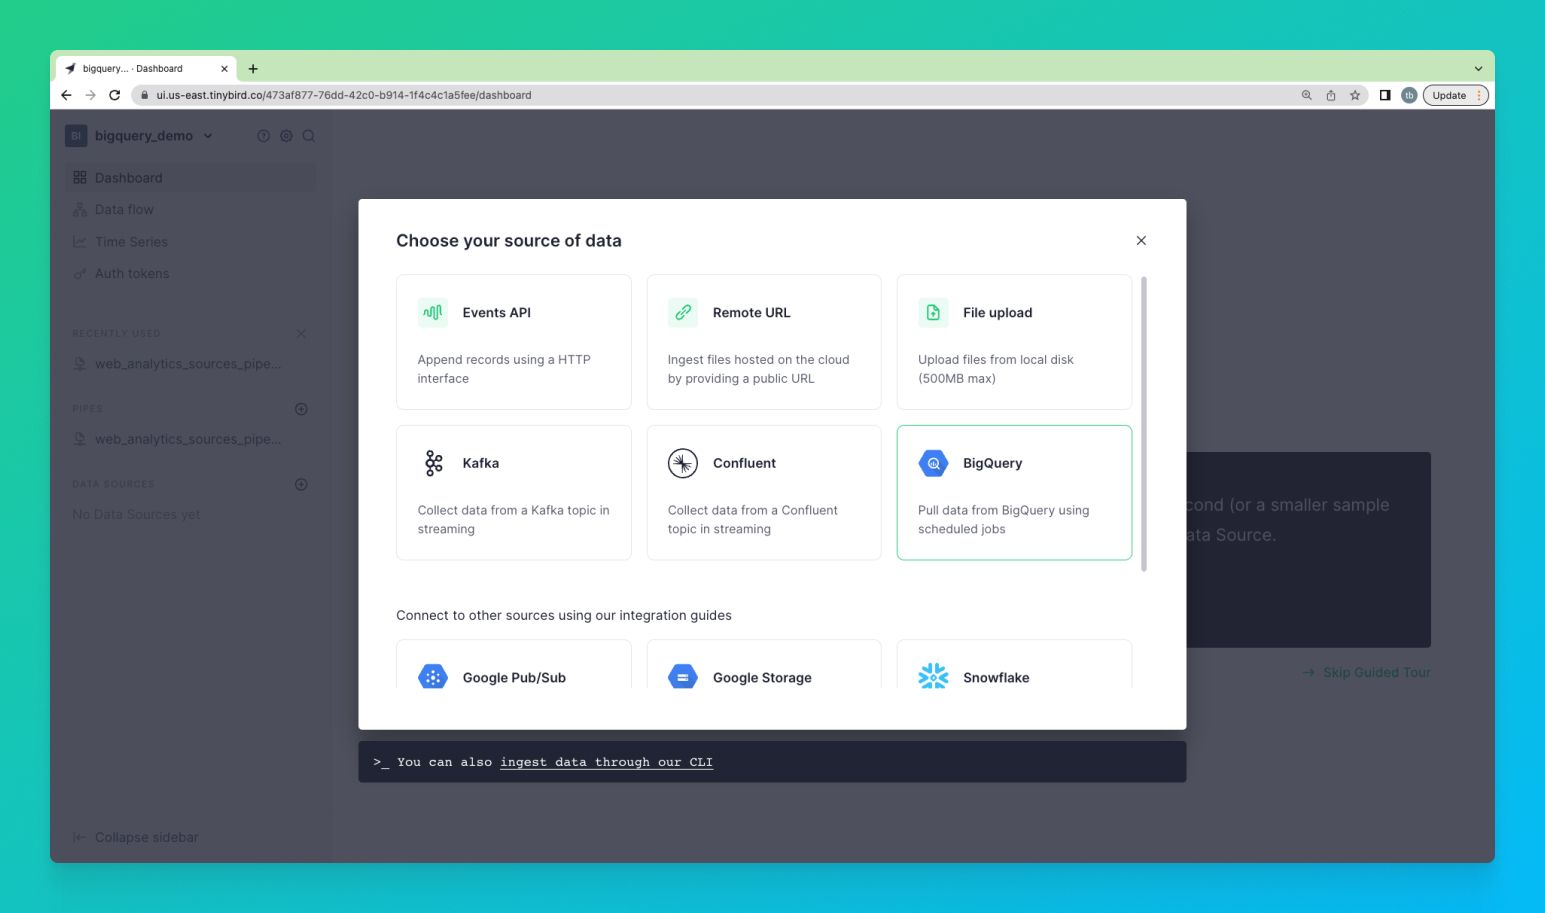
Task: Click the dialog's vertical scrollbar
Action: click(1144, 424)
